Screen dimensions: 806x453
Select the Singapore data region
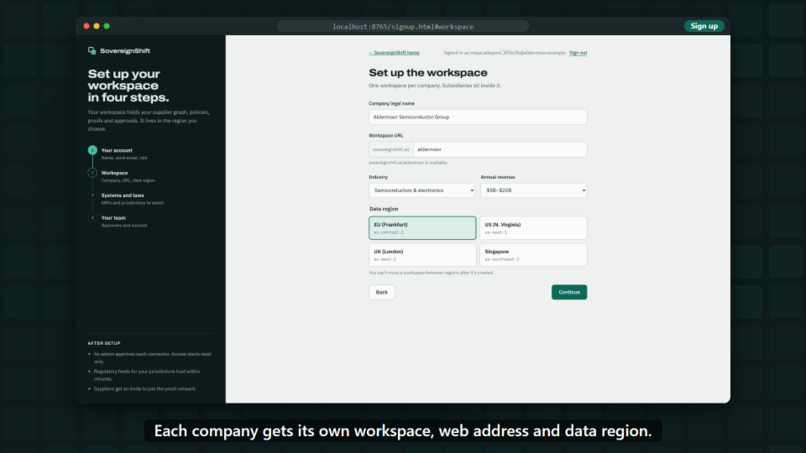click(533, 255)
